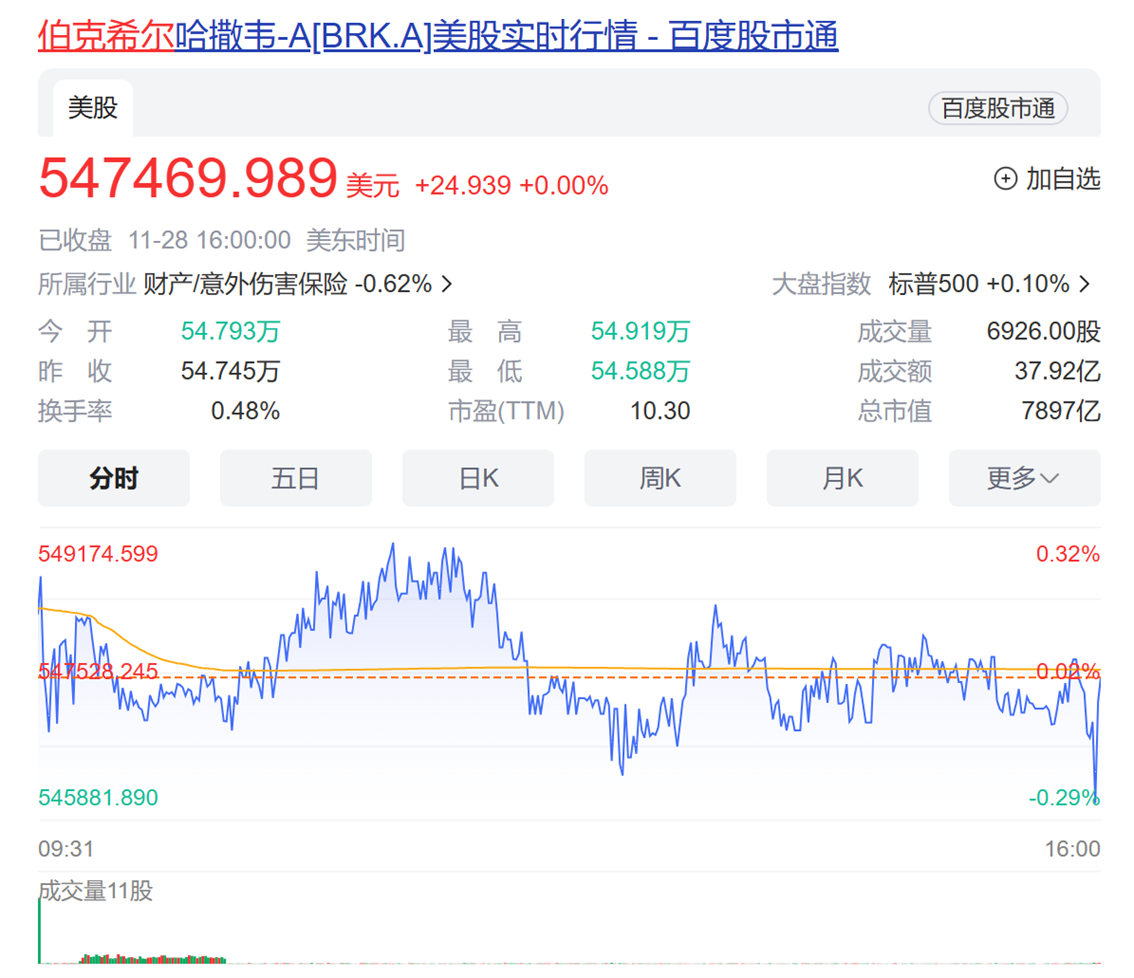Open industry 财产/意外伤害保险 chevron

click(448, 284)
